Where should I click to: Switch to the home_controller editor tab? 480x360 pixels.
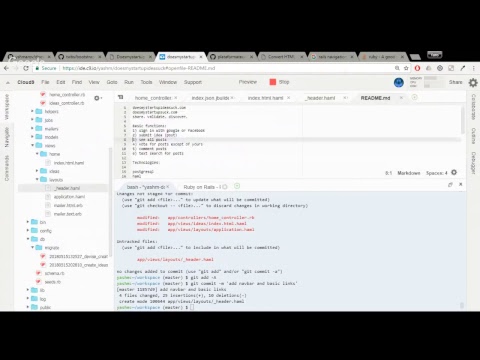click(153, 98)
